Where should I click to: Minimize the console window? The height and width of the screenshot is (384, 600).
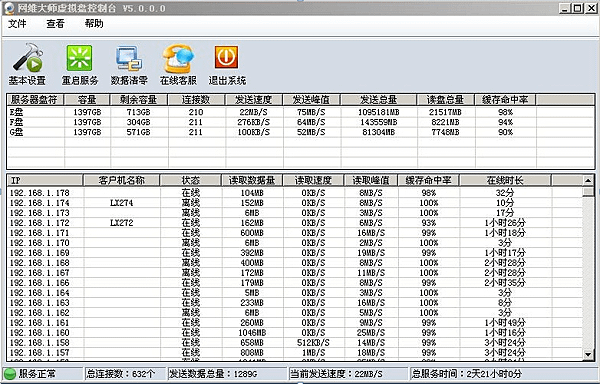pos(564,8)
